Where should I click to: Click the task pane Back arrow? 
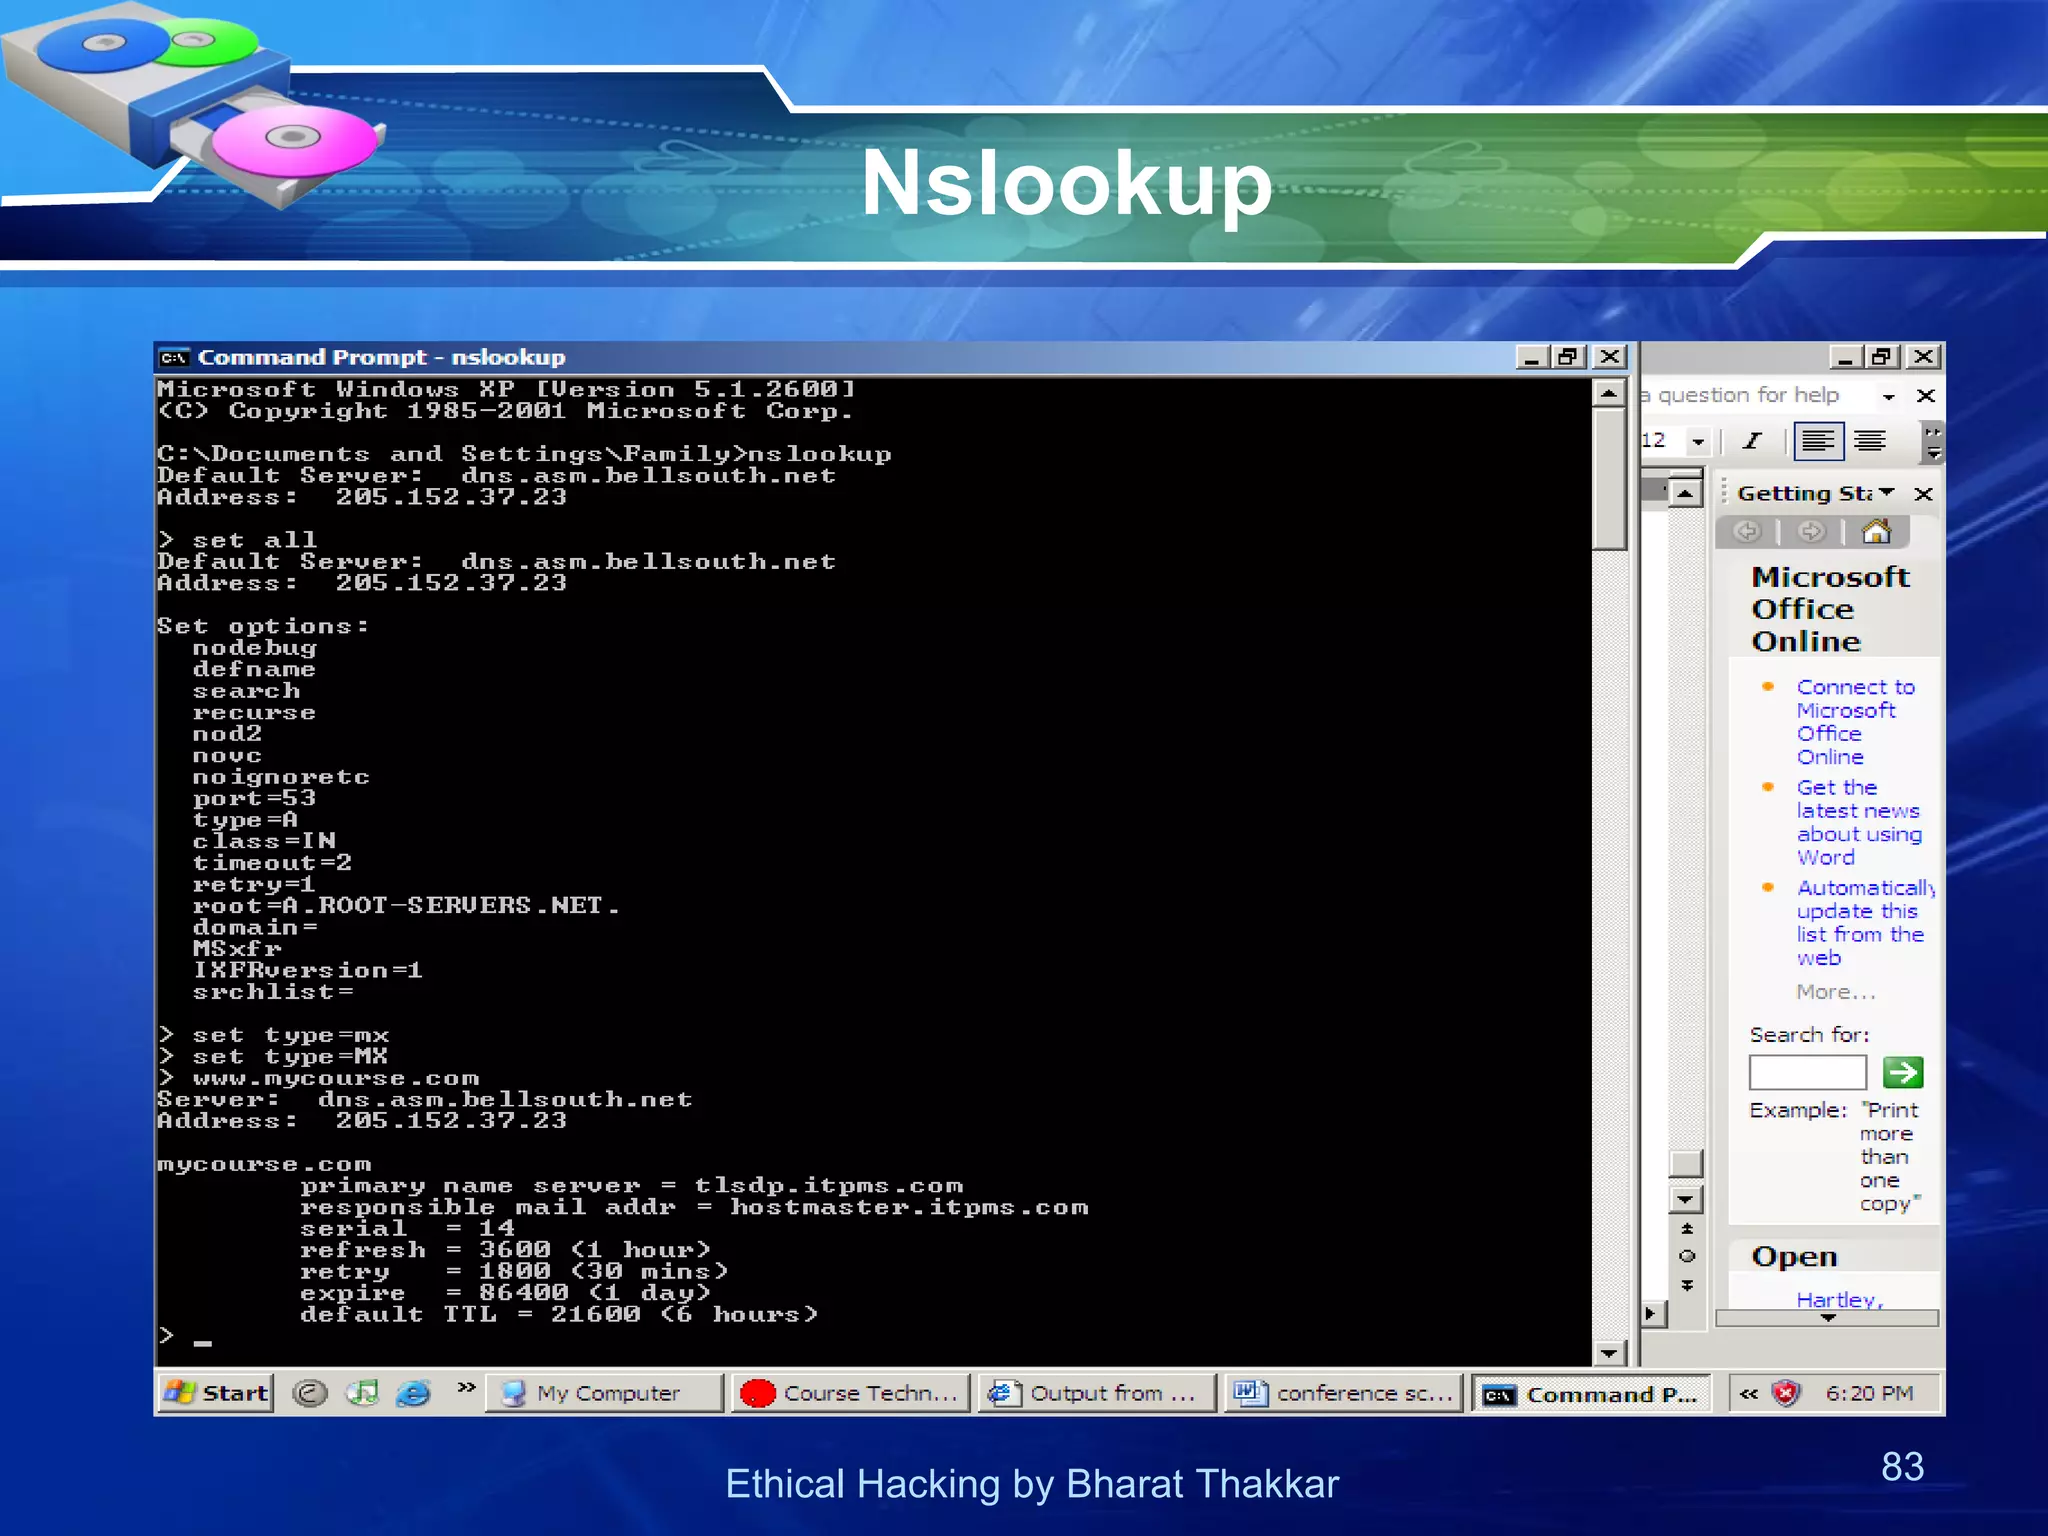1747,531
